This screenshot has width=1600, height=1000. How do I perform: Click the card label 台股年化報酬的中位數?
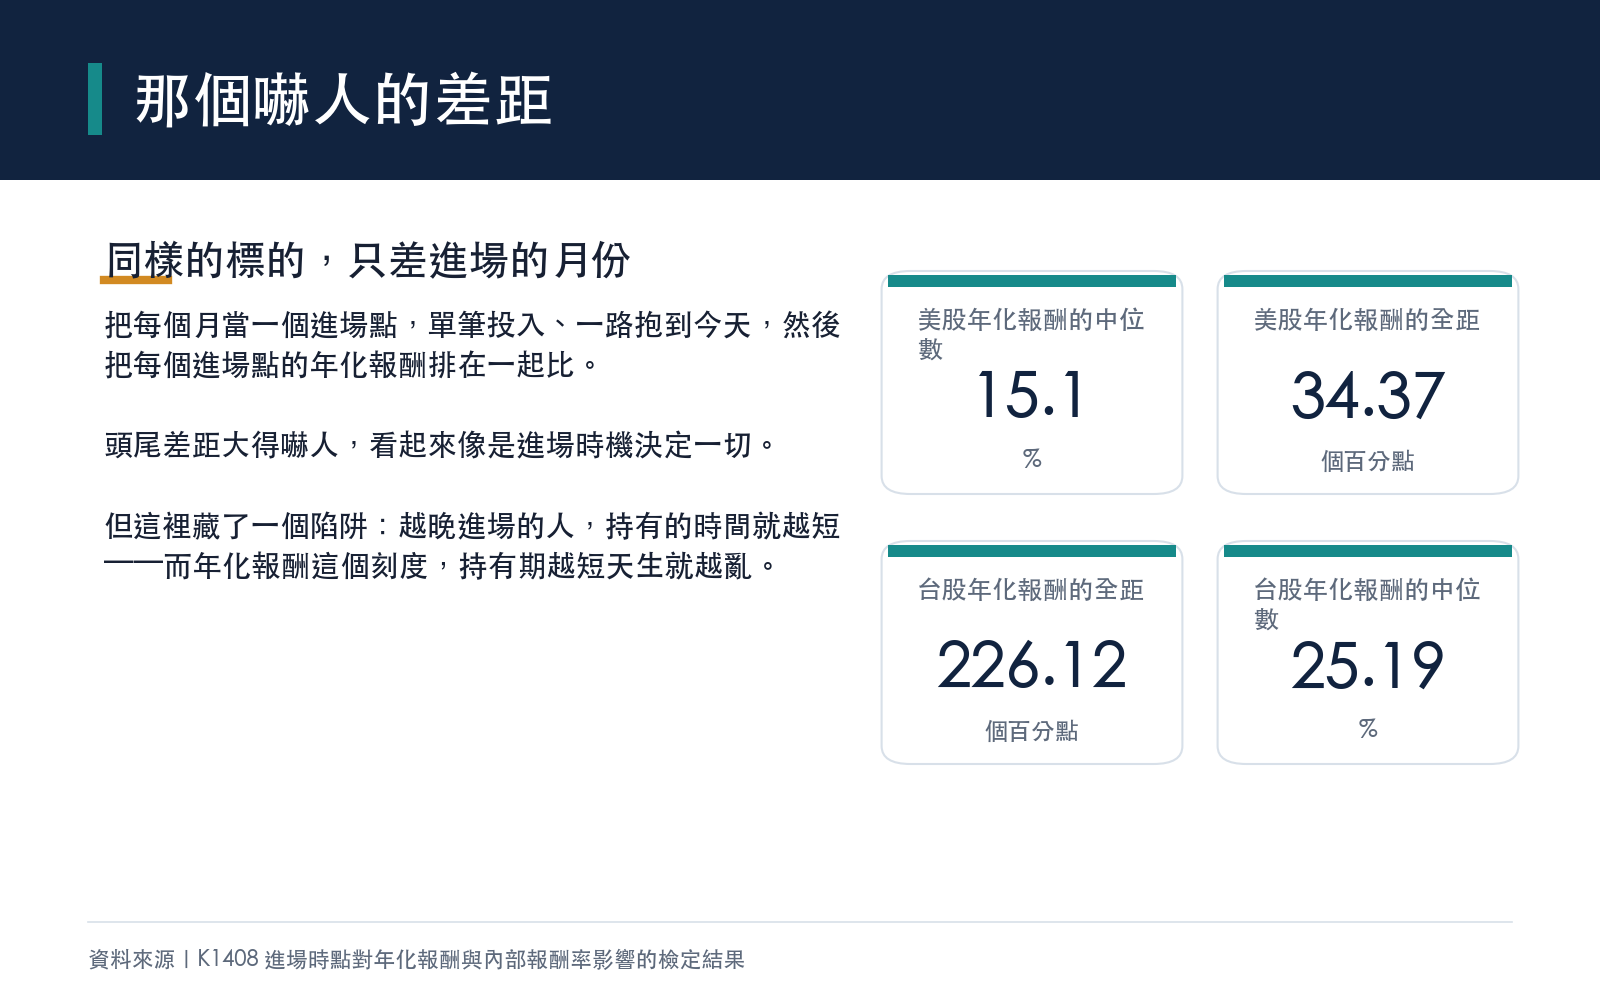tap(1367, 604)
